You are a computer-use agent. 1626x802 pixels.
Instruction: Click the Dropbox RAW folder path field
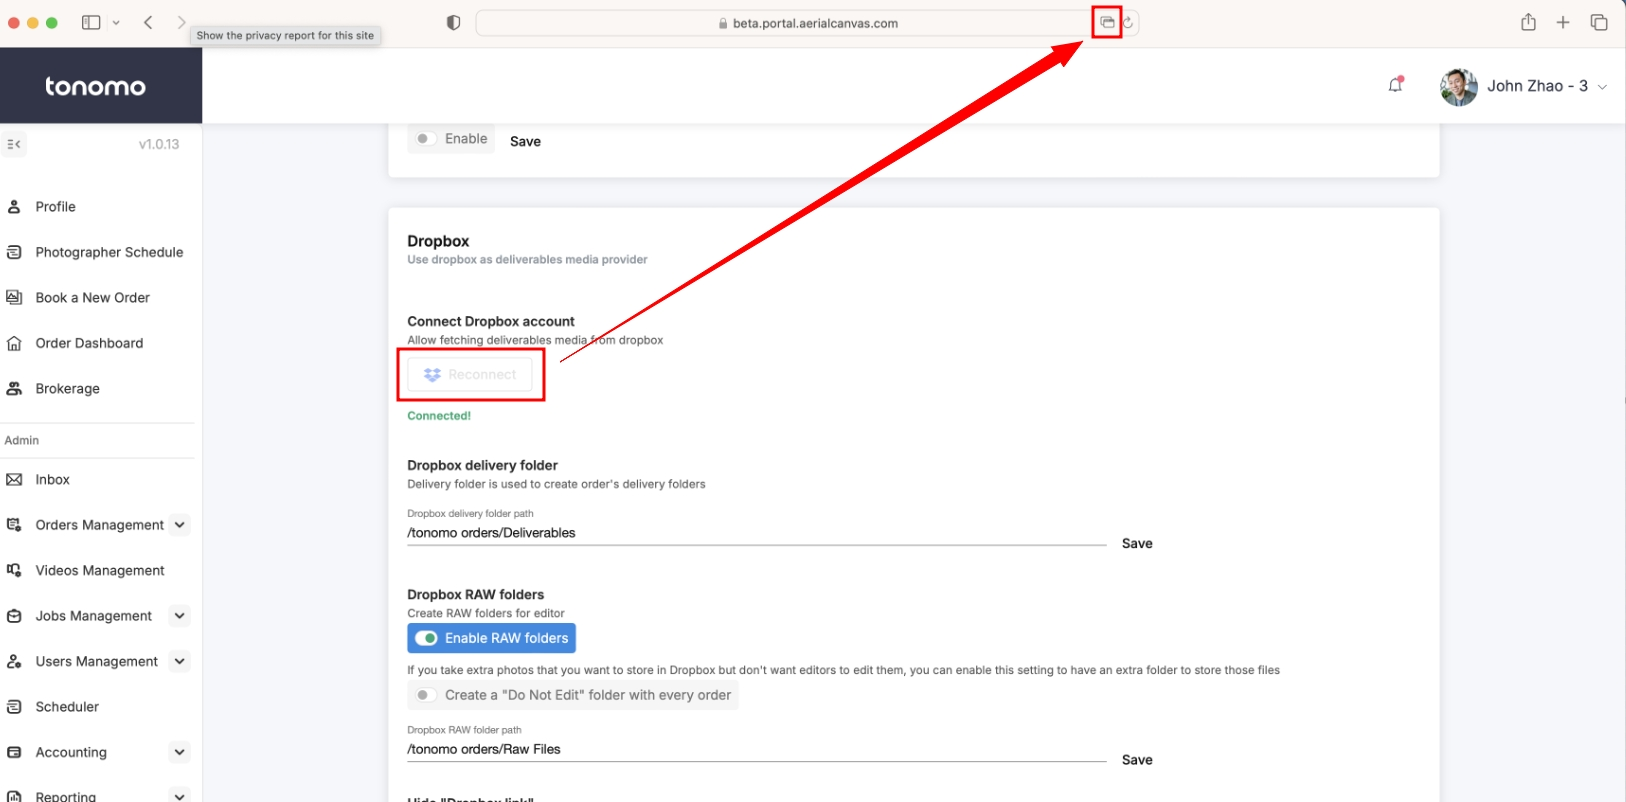point(756,749)
